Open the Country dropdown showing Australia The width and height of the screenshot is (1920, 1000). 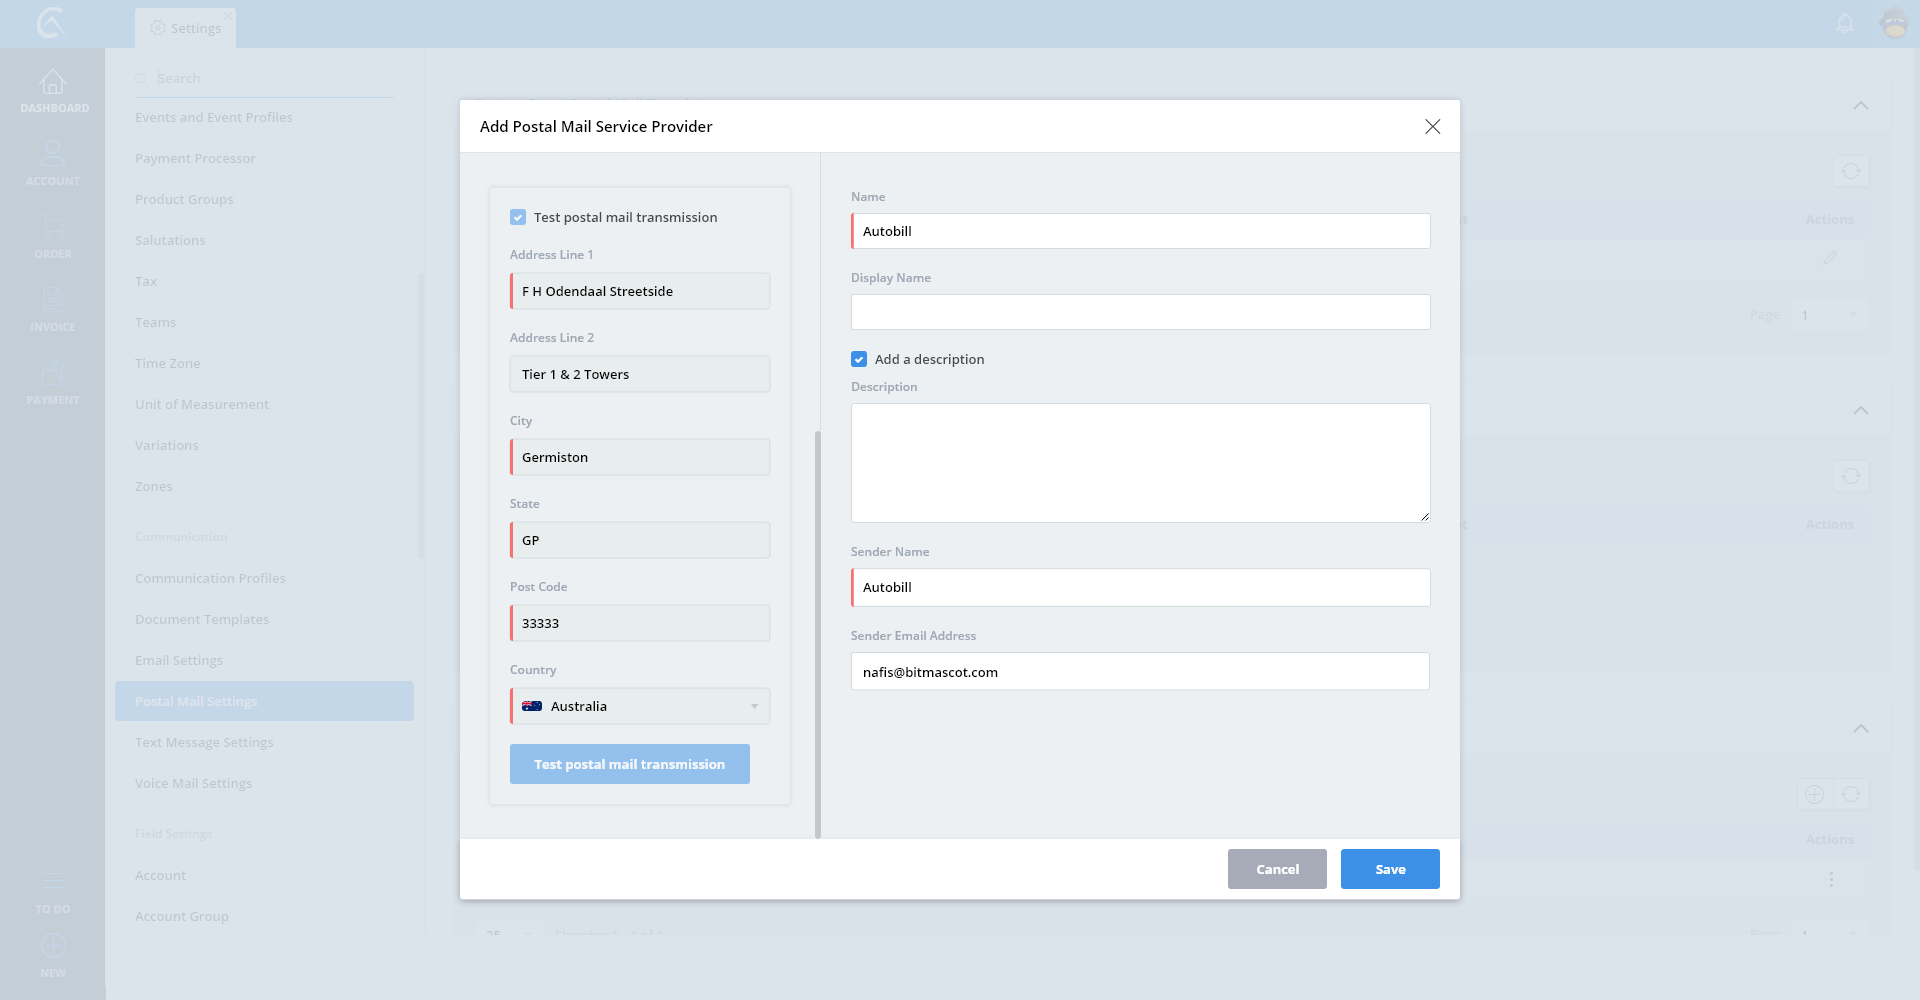pyautogui.click(x=640, y=706)
